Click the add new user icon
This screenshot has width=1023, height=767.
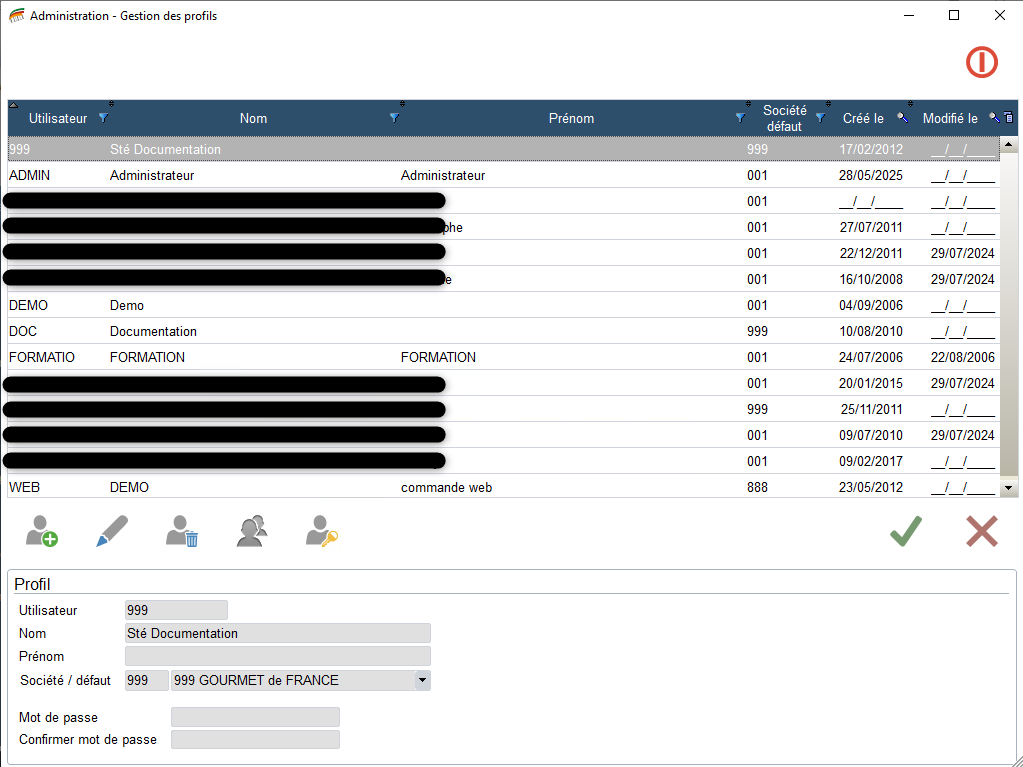point(41,531)
